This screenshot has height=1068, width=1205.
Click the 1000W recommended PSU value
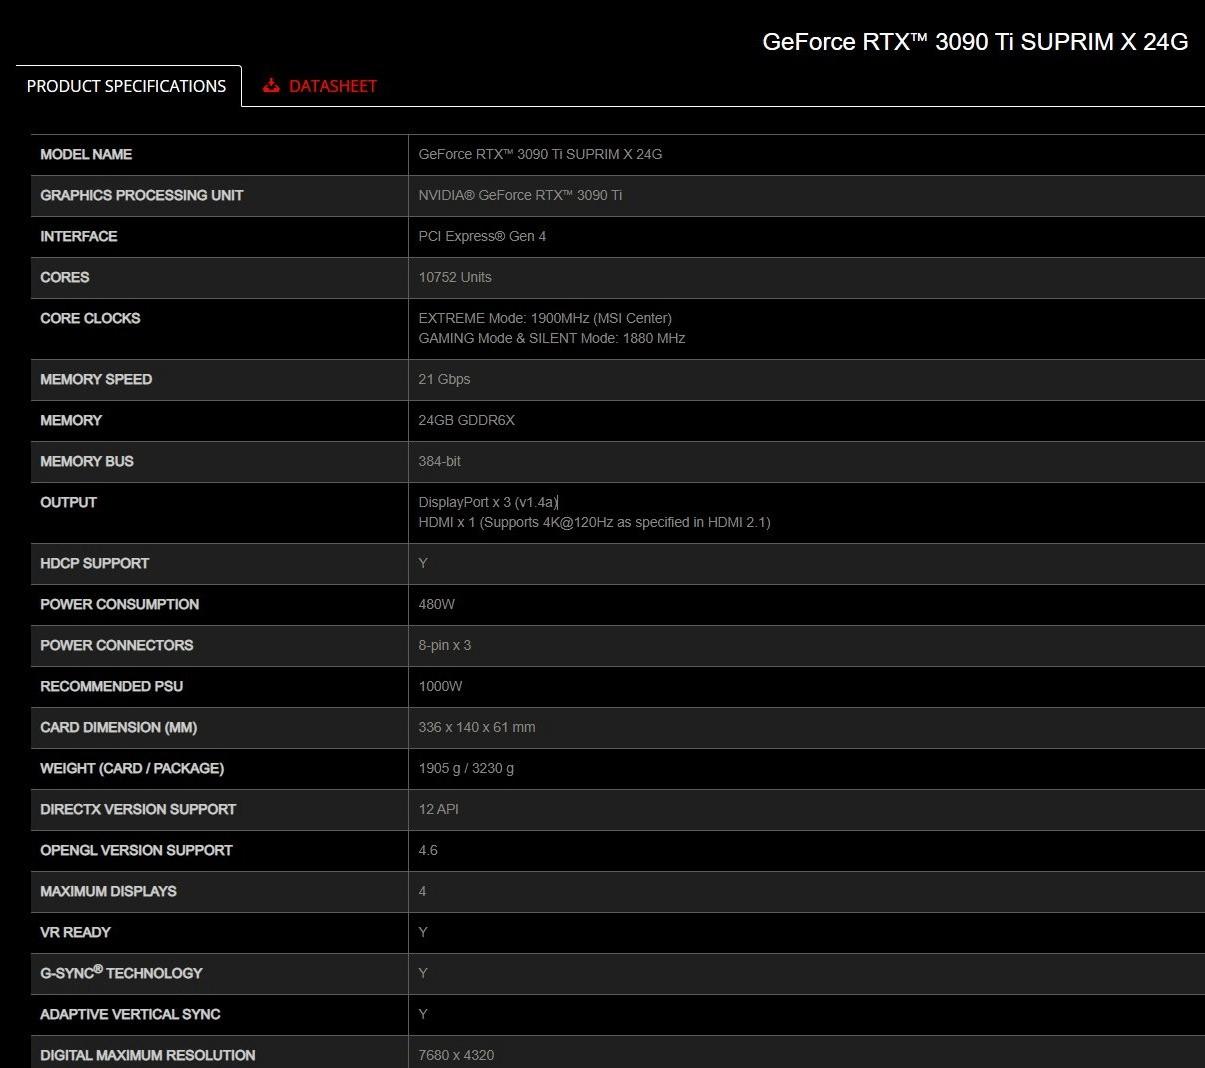tap(440, 686)
